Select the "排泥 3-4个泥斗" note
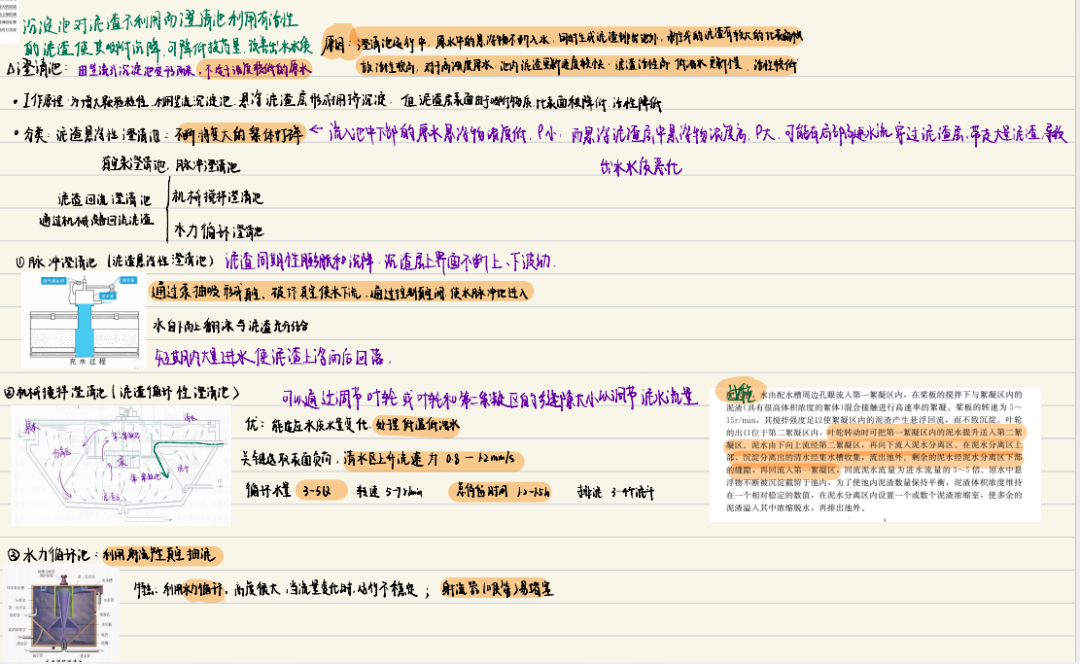 pos(613,491)
